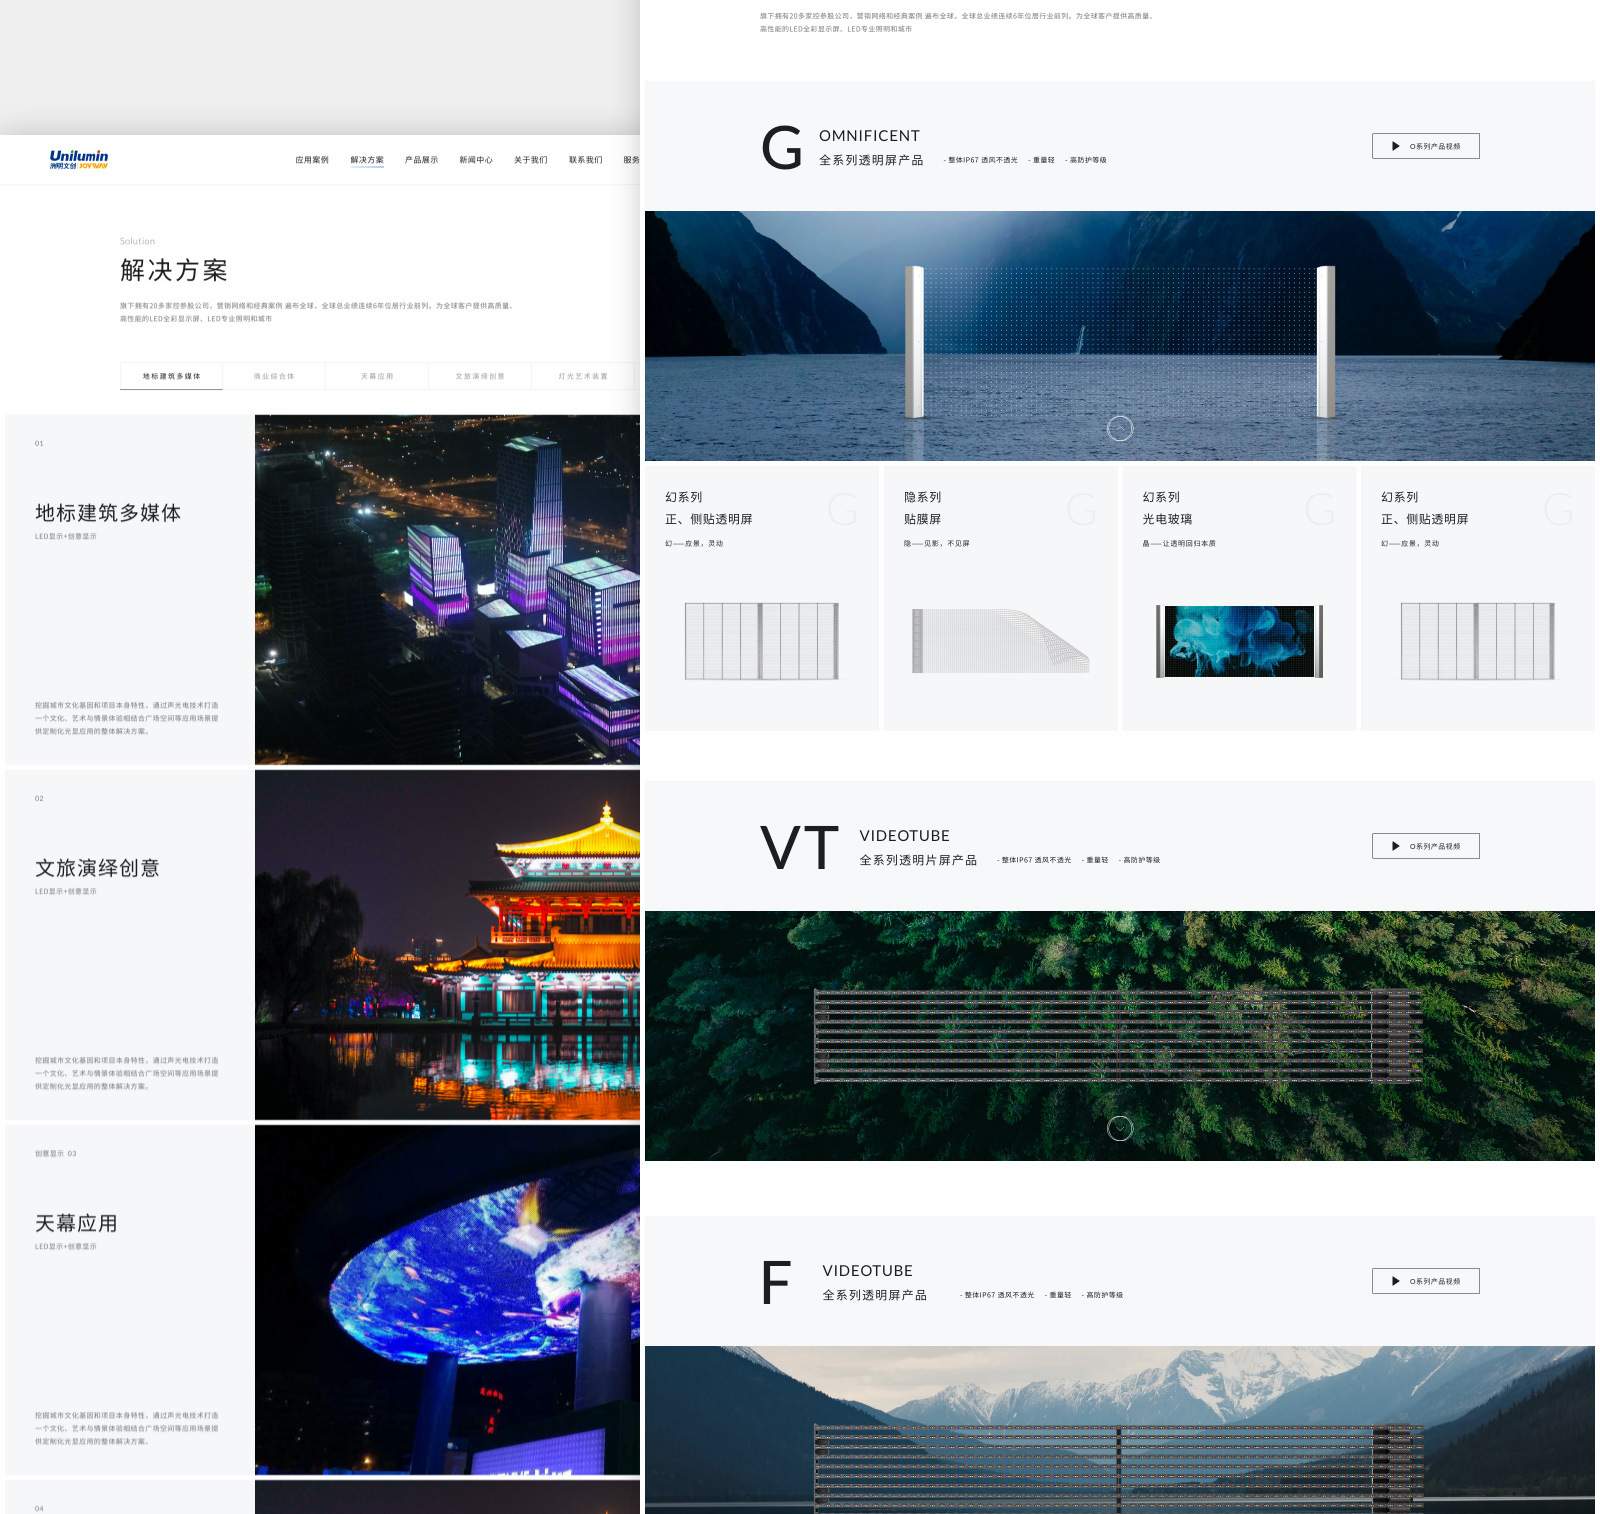Click the aerial forest banner image
Screen dimensions: 1600x1514
1120,1036
